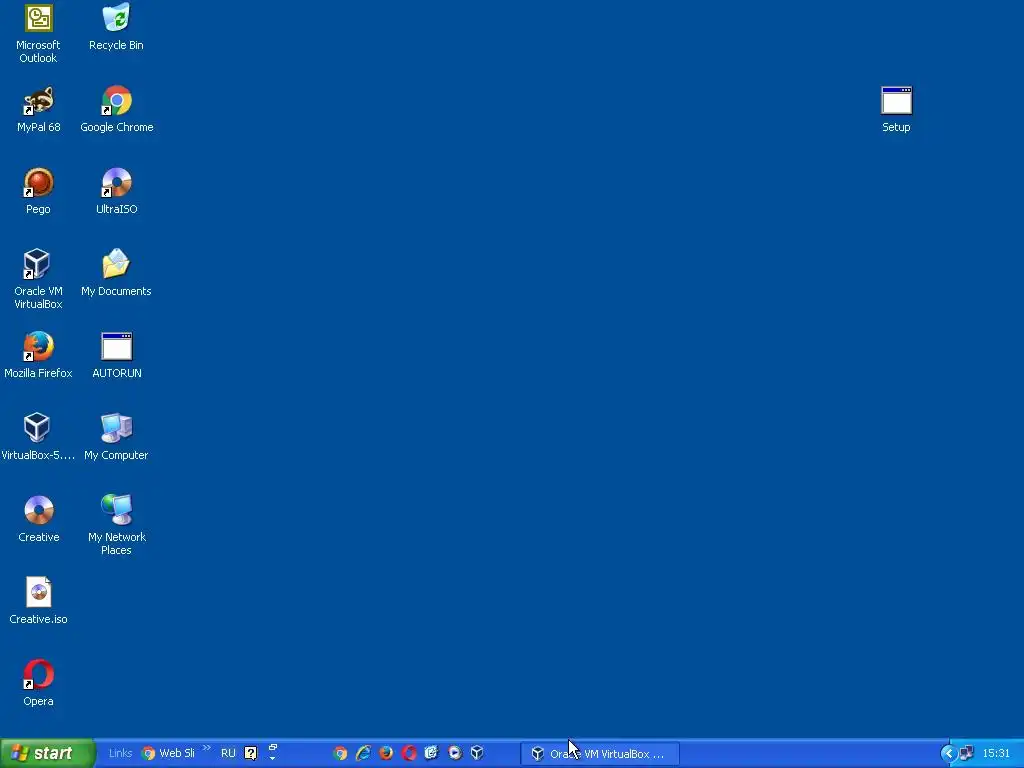The width and height of the screenshot is (1024, 768).
Task: Launch Outlook Express from Quick Launch bar
Action: coord(432,753)
